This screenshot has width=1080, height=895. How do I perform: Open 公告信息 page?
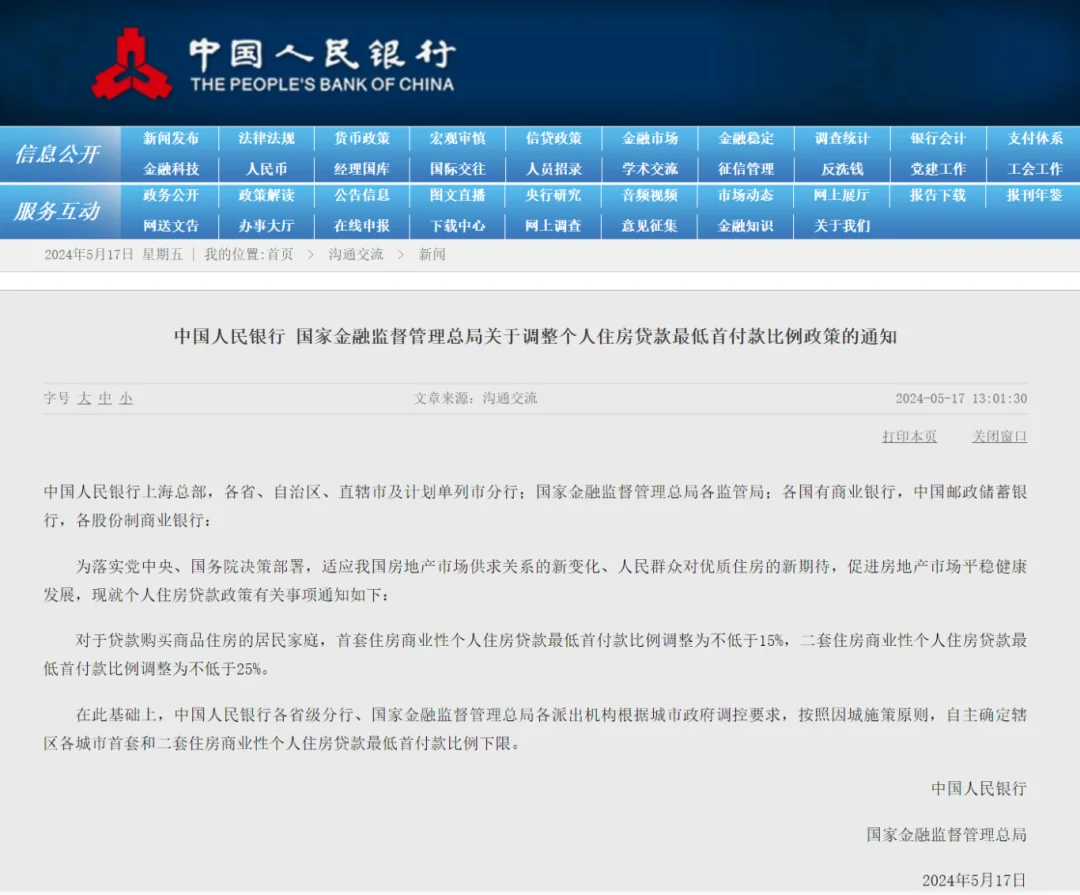pyautogui.click(x=362, y=196)
